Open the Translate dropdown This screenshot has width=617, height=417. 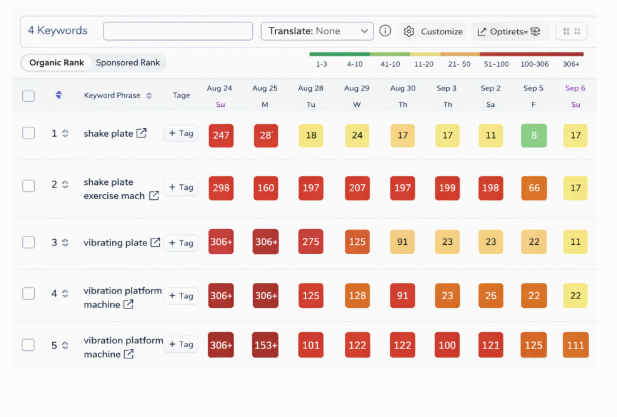pos(316,31)
